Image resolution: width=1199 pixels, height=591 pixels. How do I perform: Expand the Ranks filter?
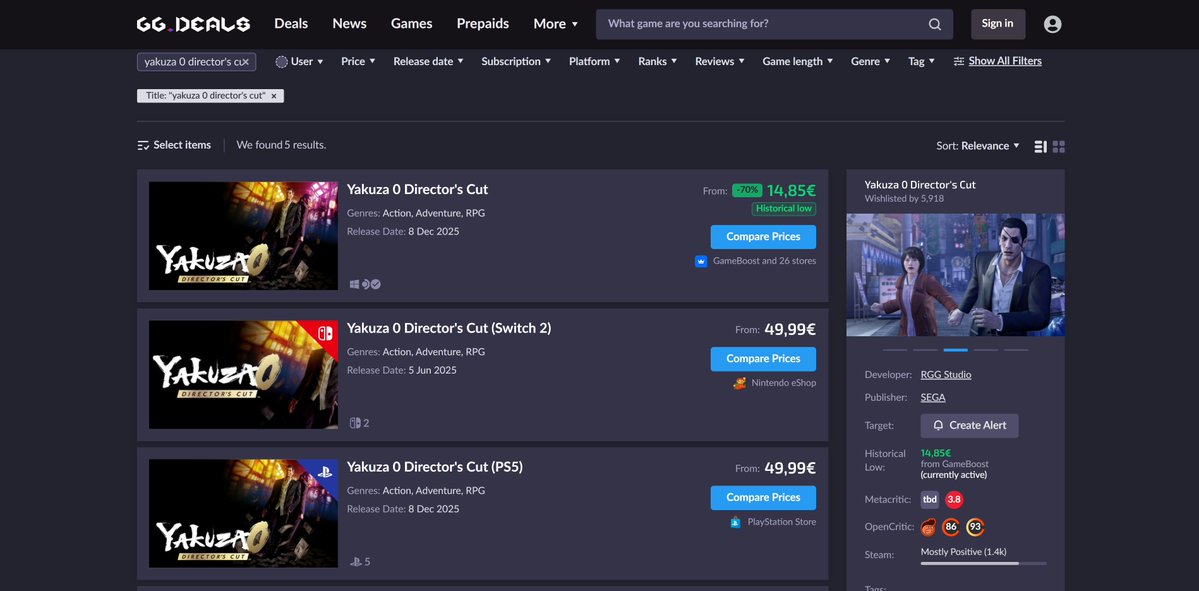point(658,62)
